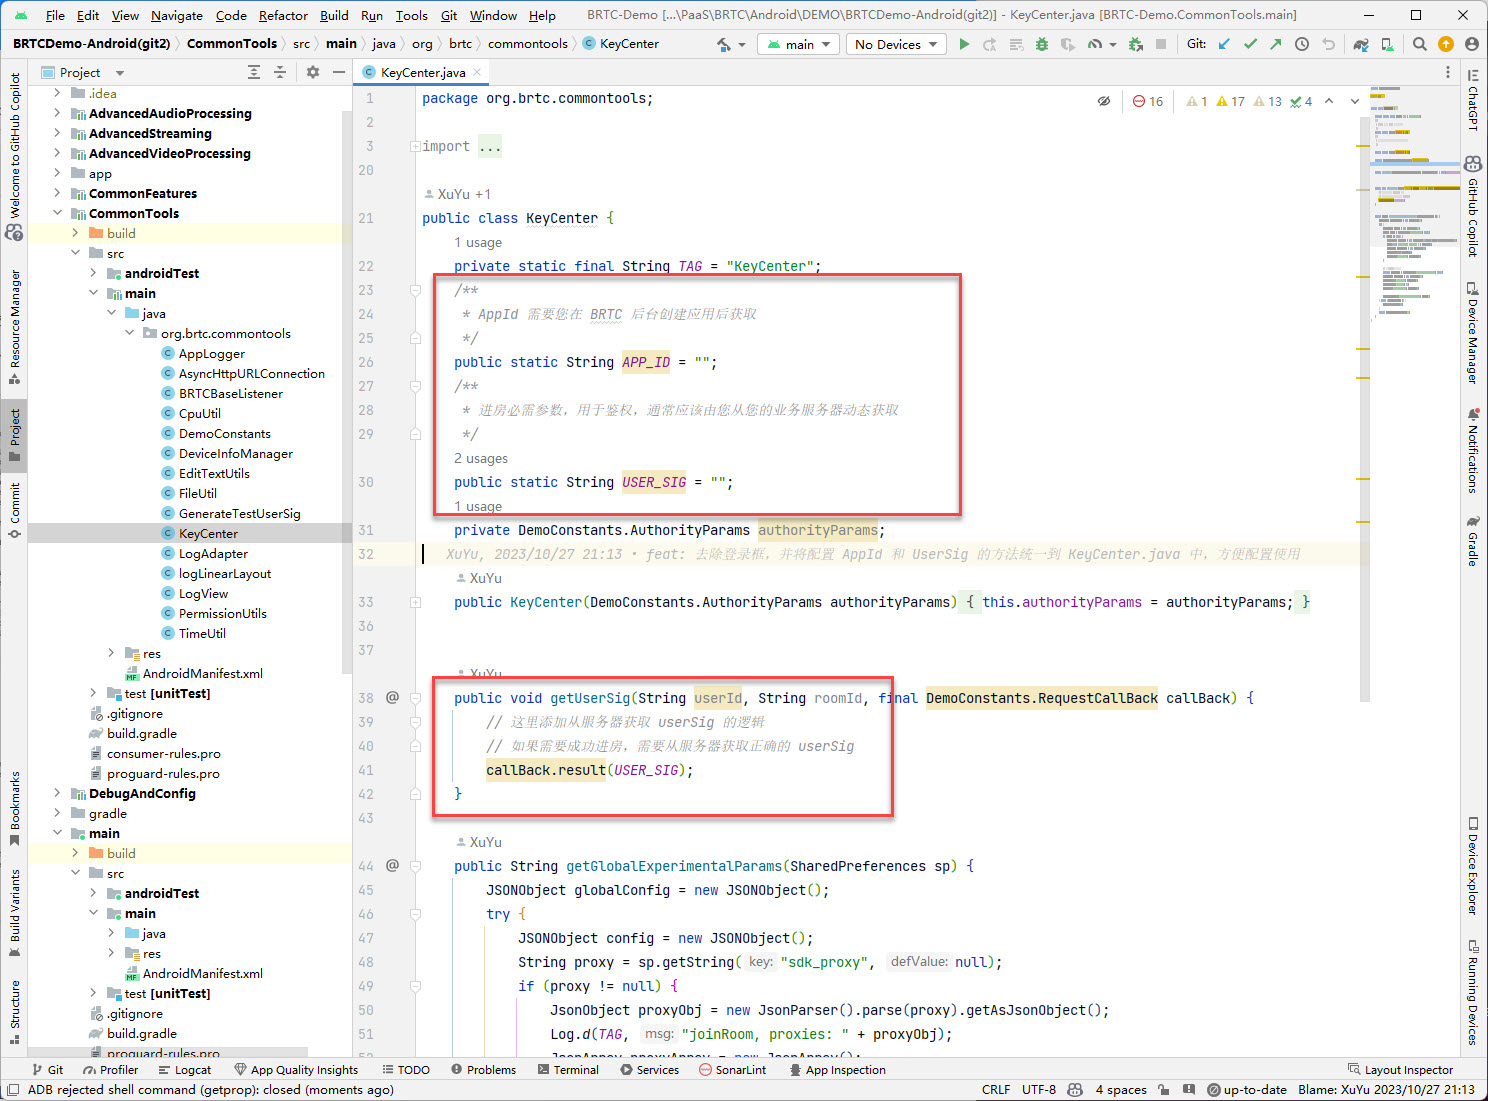Click the Debug bug icon in toolbar

click(x=1042, y=44)
